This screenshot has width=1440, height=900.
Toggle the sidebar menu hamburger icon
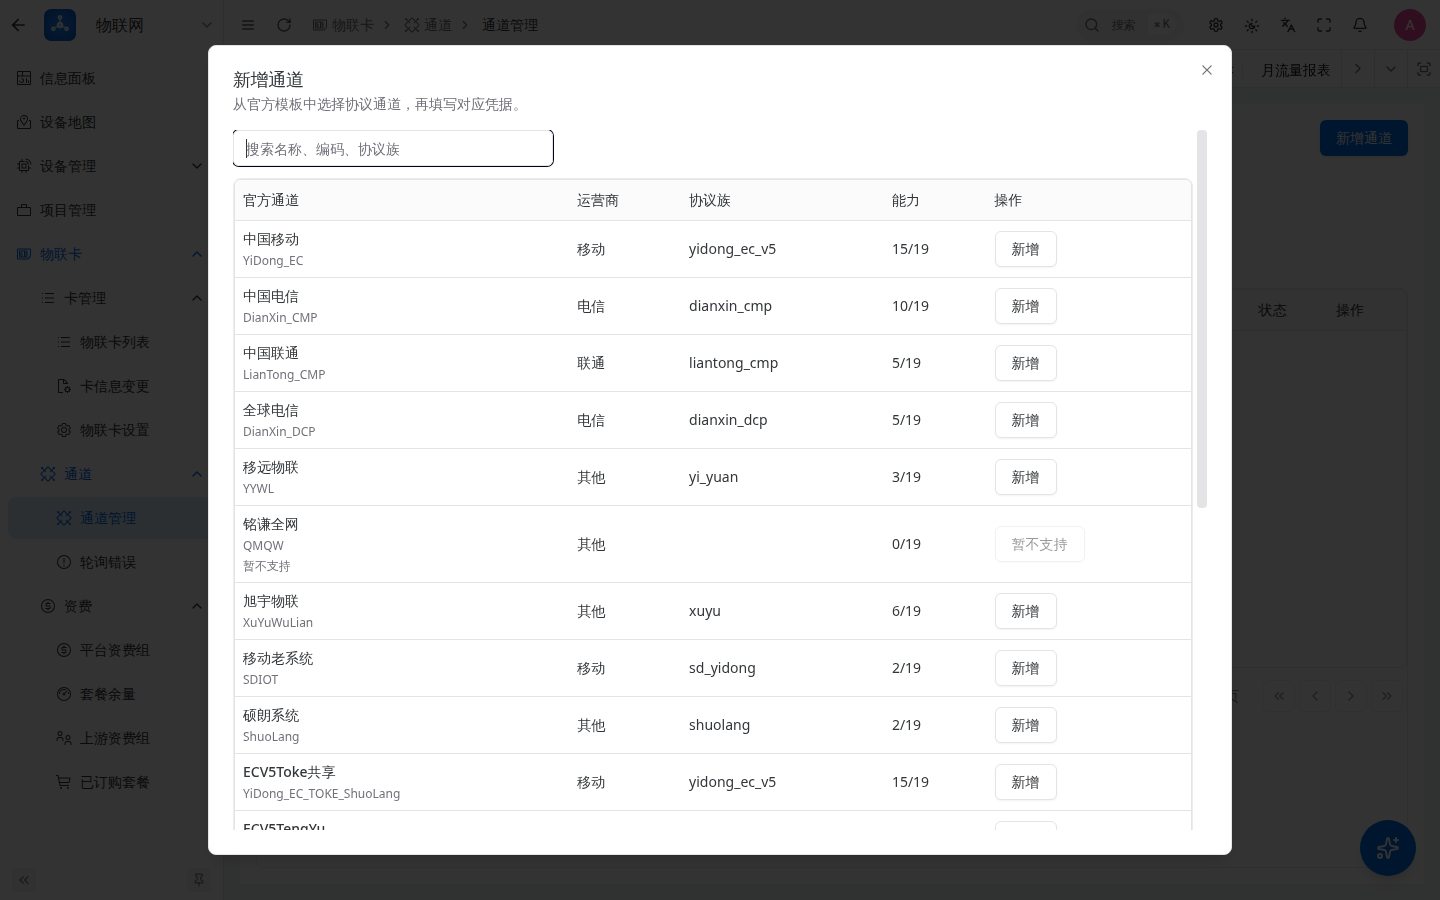(x=248, y=25)
